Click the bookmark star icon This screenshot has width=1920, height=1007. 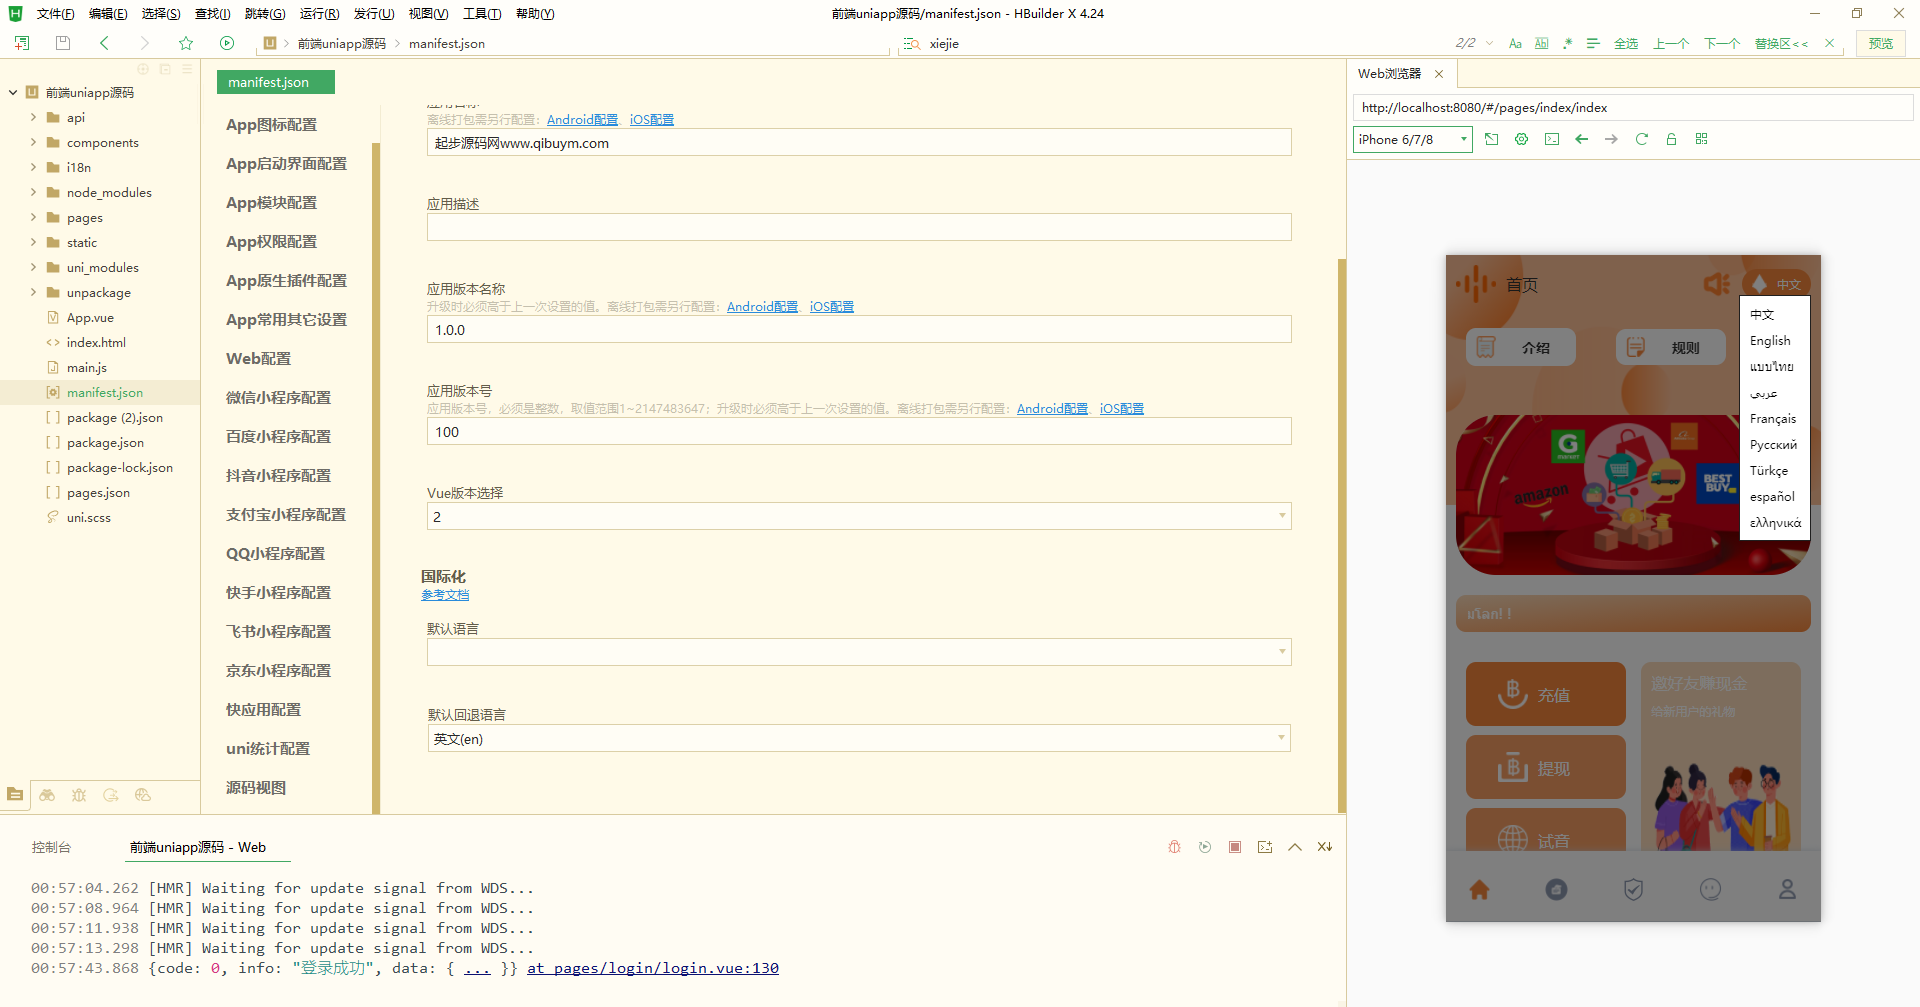point(186,43)
